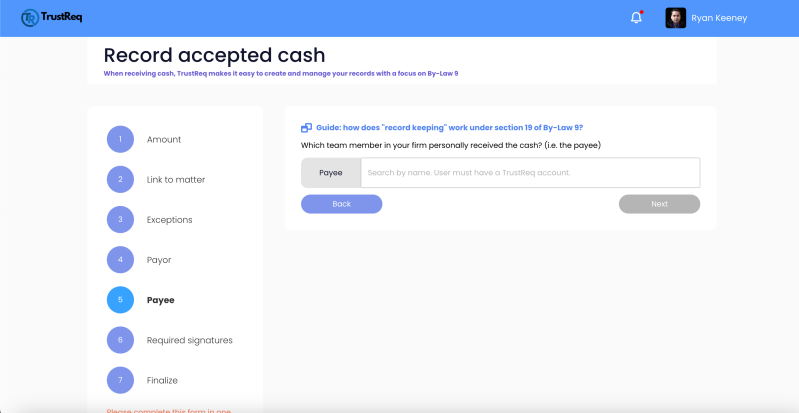799x413 pixels.
Task: Select step 4 circle icon
Action: pyautogui.click(x=120, y=259)
